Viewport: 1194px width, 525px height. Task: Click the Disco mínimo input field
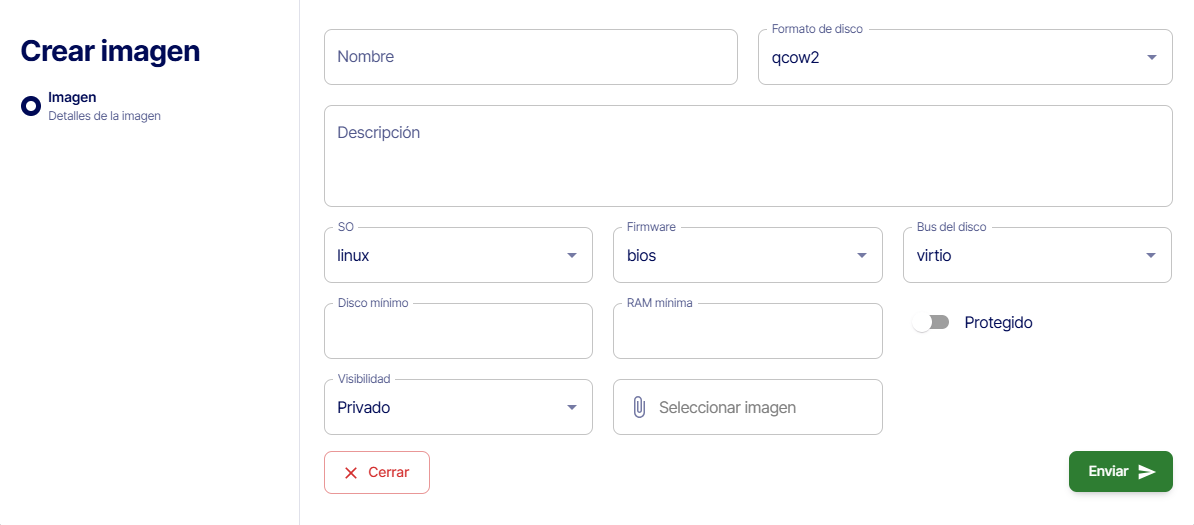[x=458, y=333]
